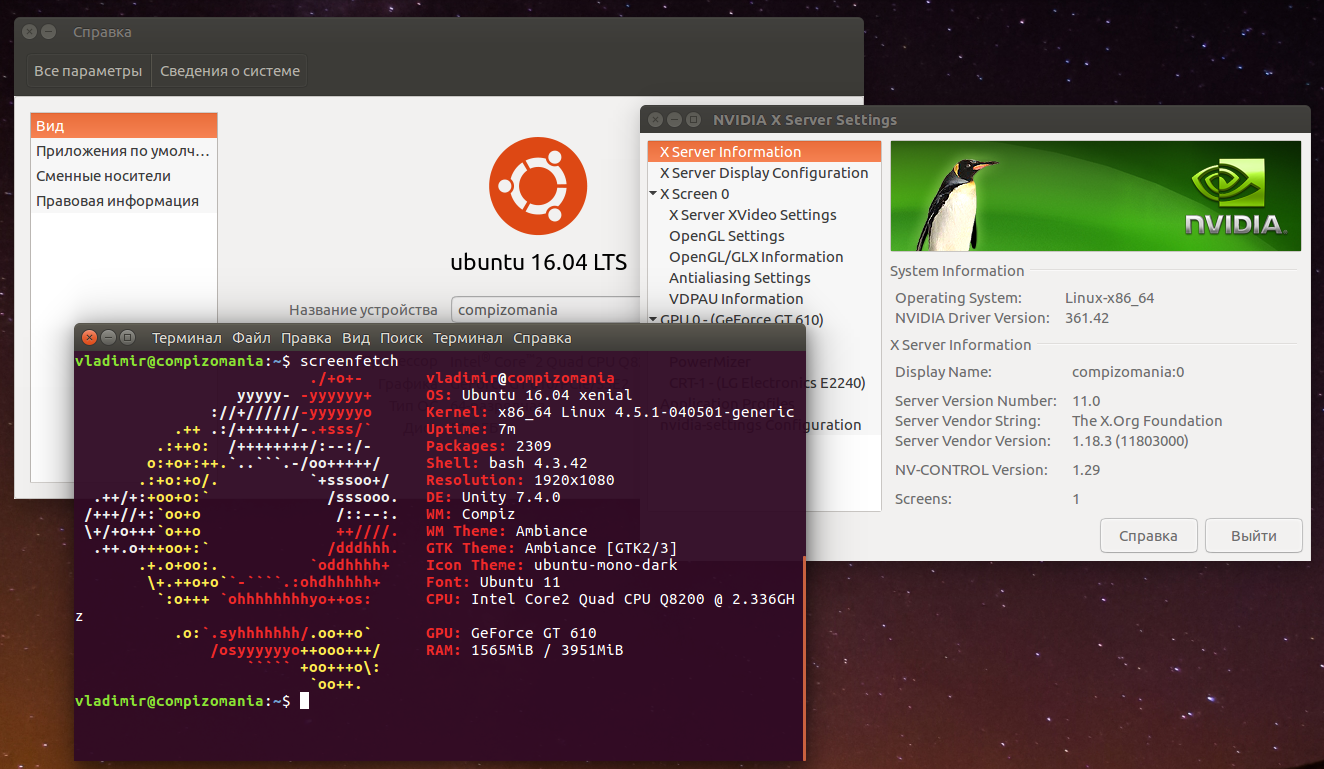Screen dimensions: 1324x769
Task: Close the NVIDIA X Server Settings window
Action: click(655, 120)
